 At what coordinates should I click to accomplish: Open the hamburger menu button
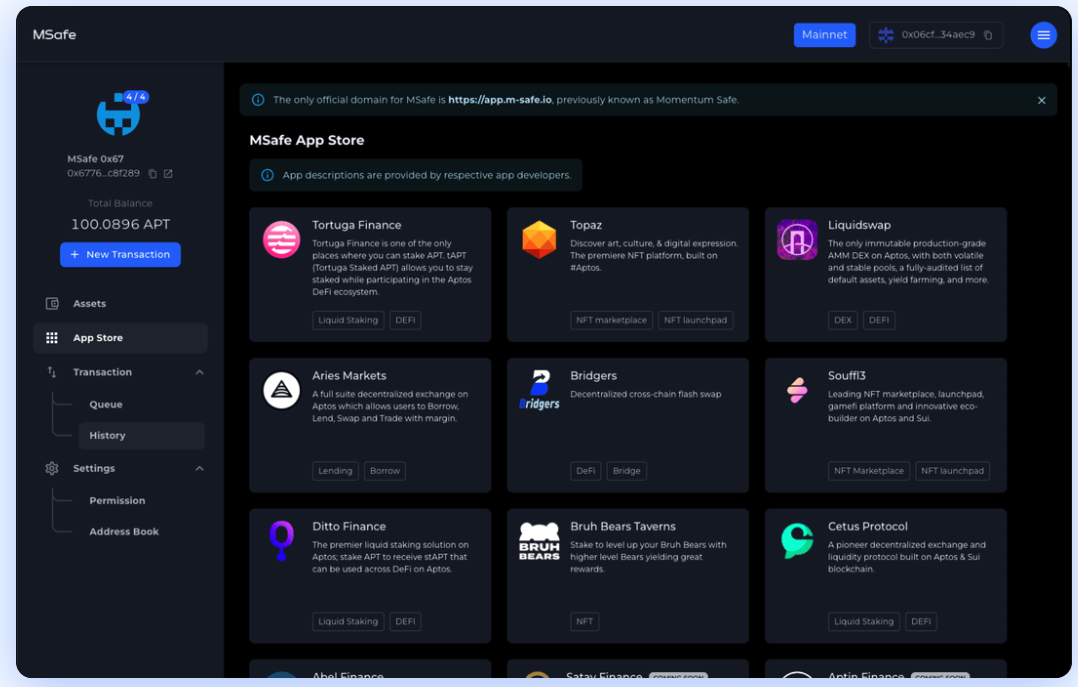1043,35
